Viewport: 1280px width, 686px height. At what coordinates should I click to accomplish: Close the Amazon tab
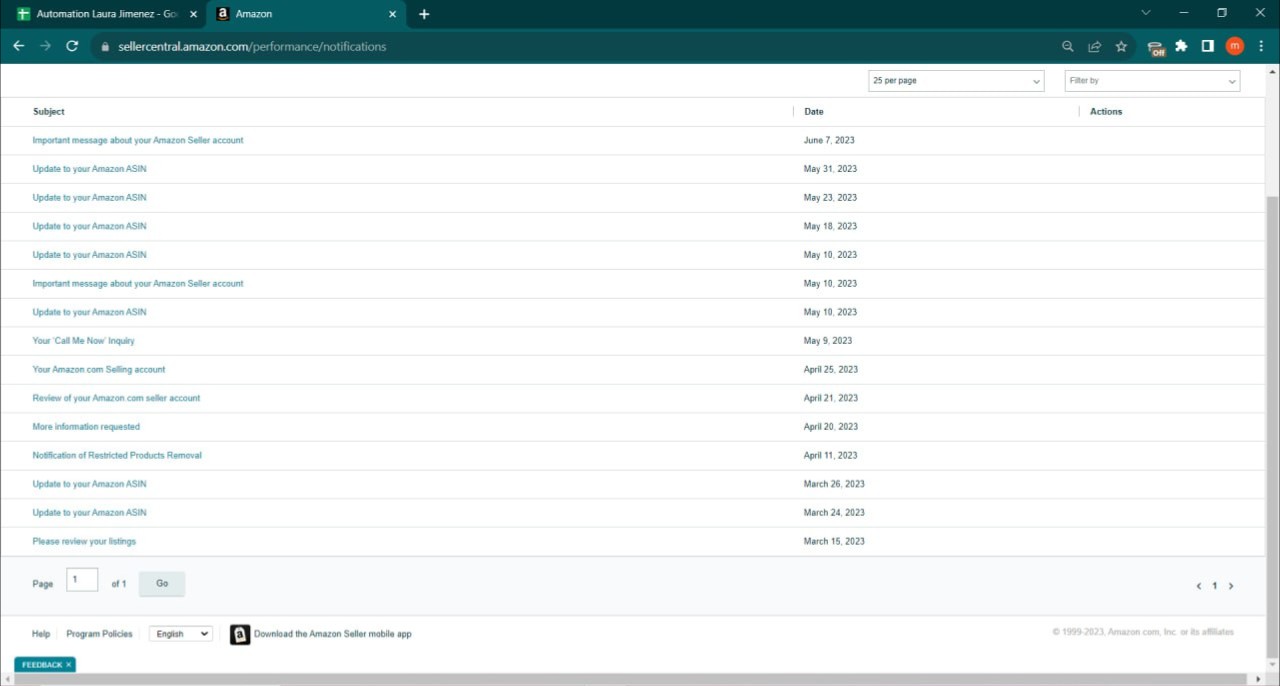392,14
